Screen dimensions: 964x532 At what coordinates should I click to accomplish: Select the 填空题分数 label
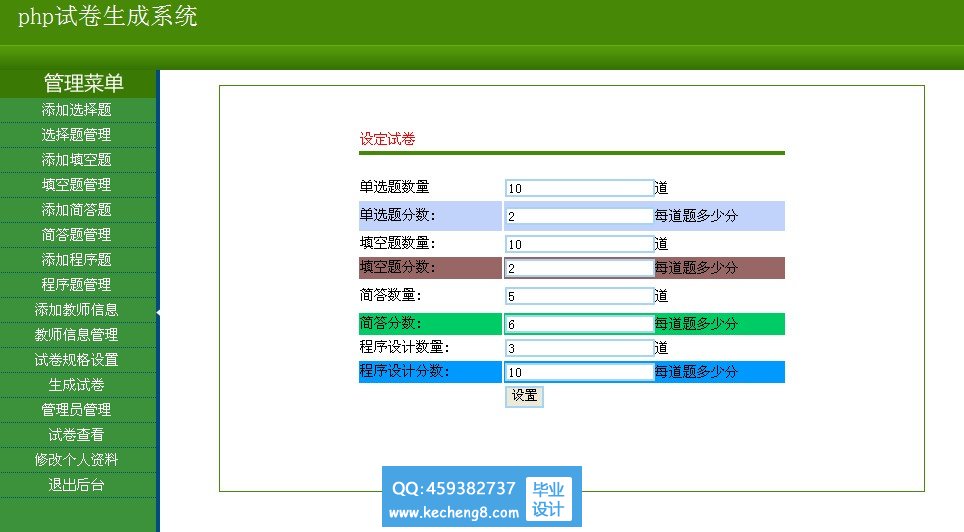point(397,267)
